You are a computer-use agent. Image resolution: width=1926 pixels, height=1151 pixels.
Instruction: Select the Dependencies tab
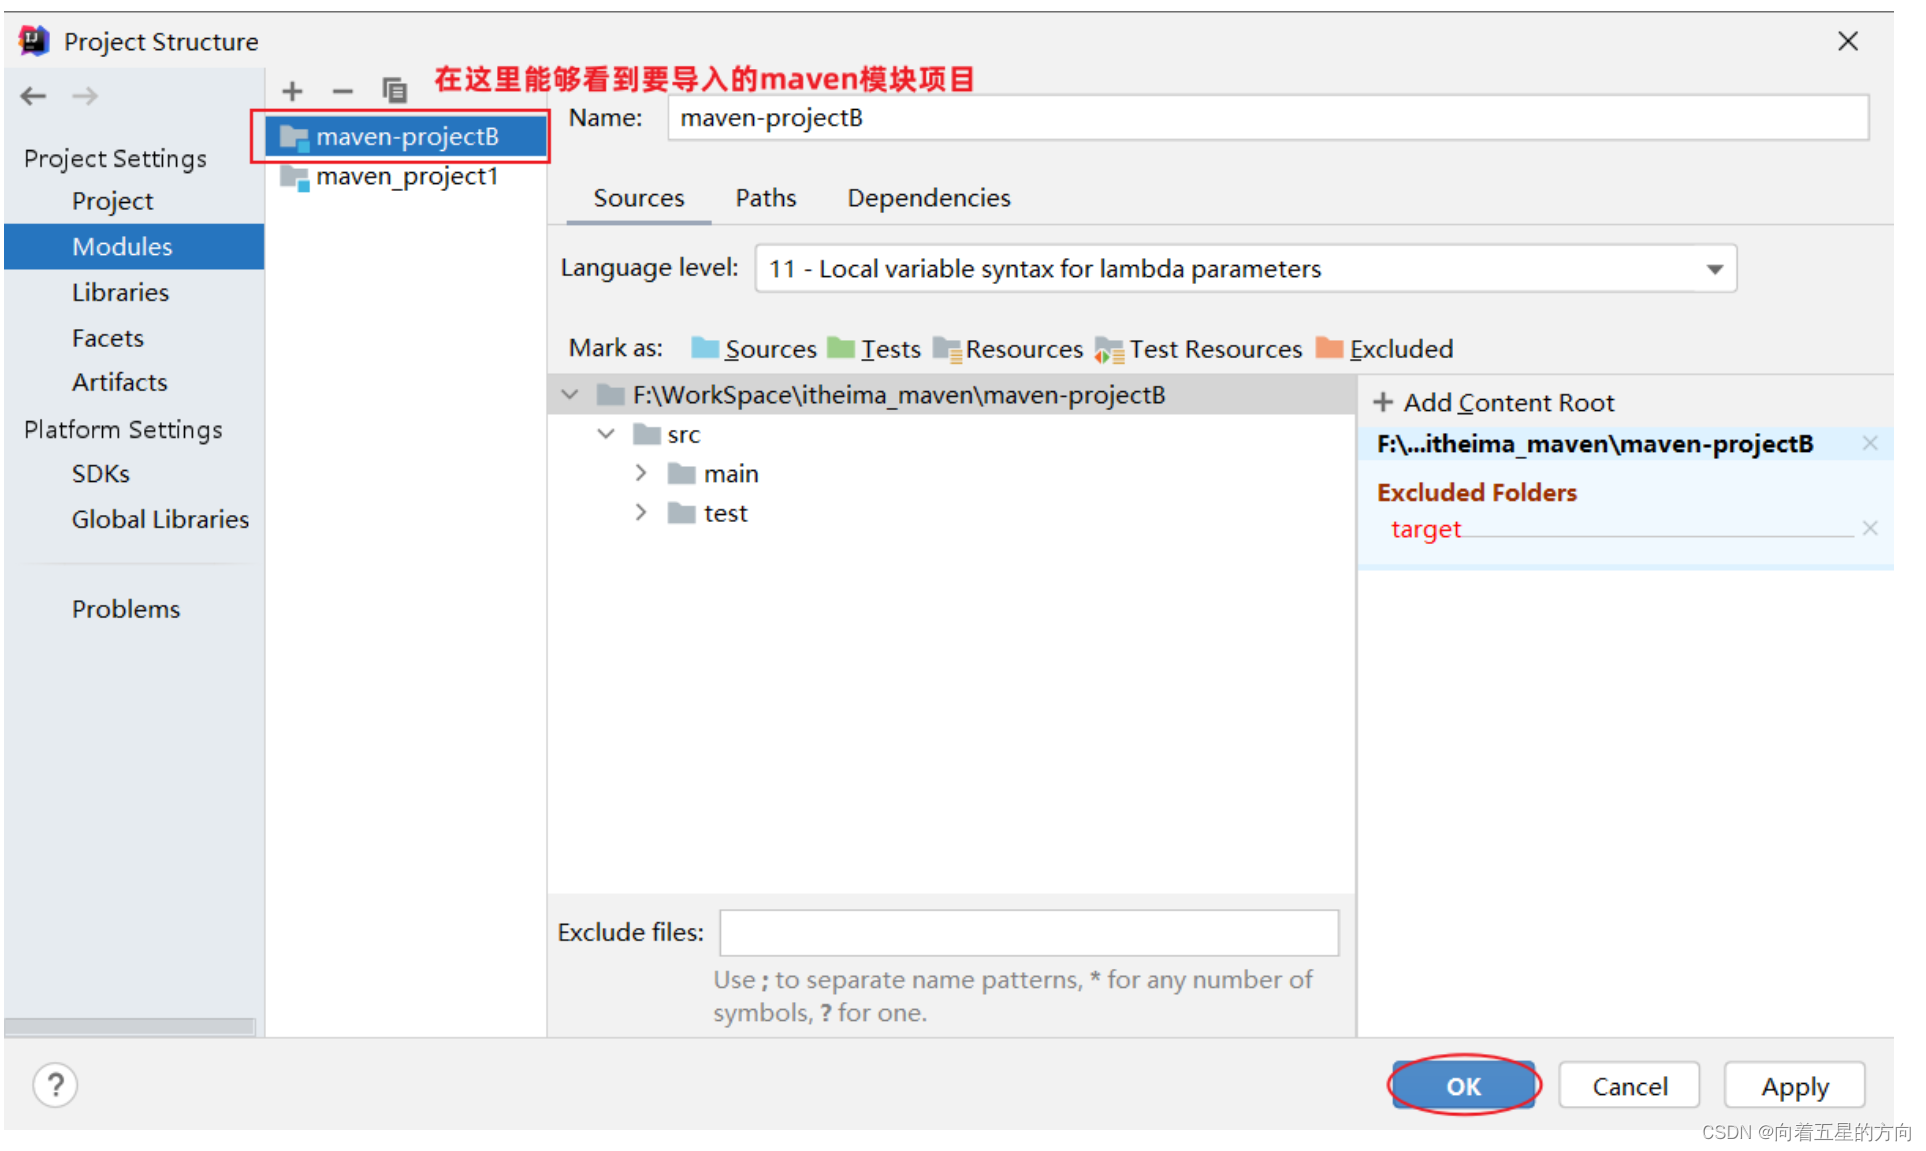tap(925, 197)
